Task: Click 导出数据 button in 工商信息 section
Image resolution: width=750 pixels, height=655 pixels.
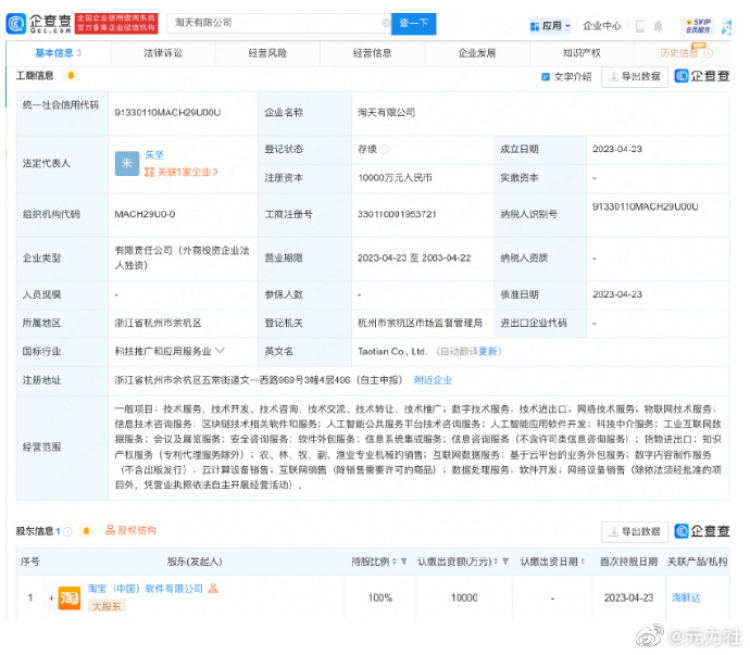Action: click(x=635, y=77)
